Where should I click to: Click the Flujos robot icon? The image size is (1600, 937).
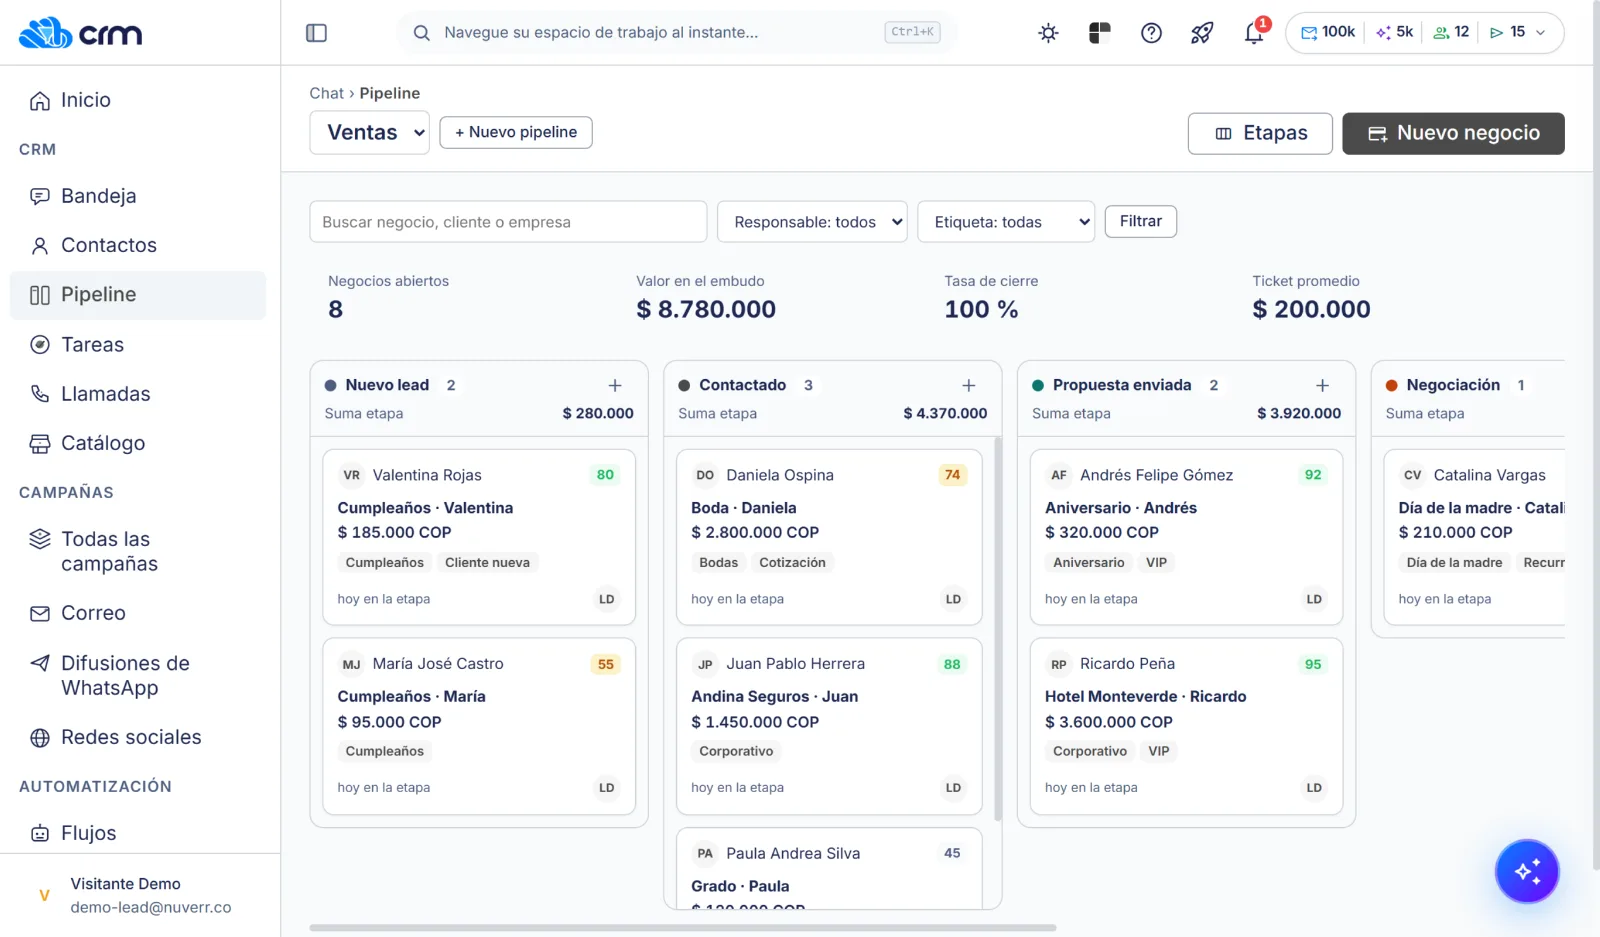coord(40,833)
